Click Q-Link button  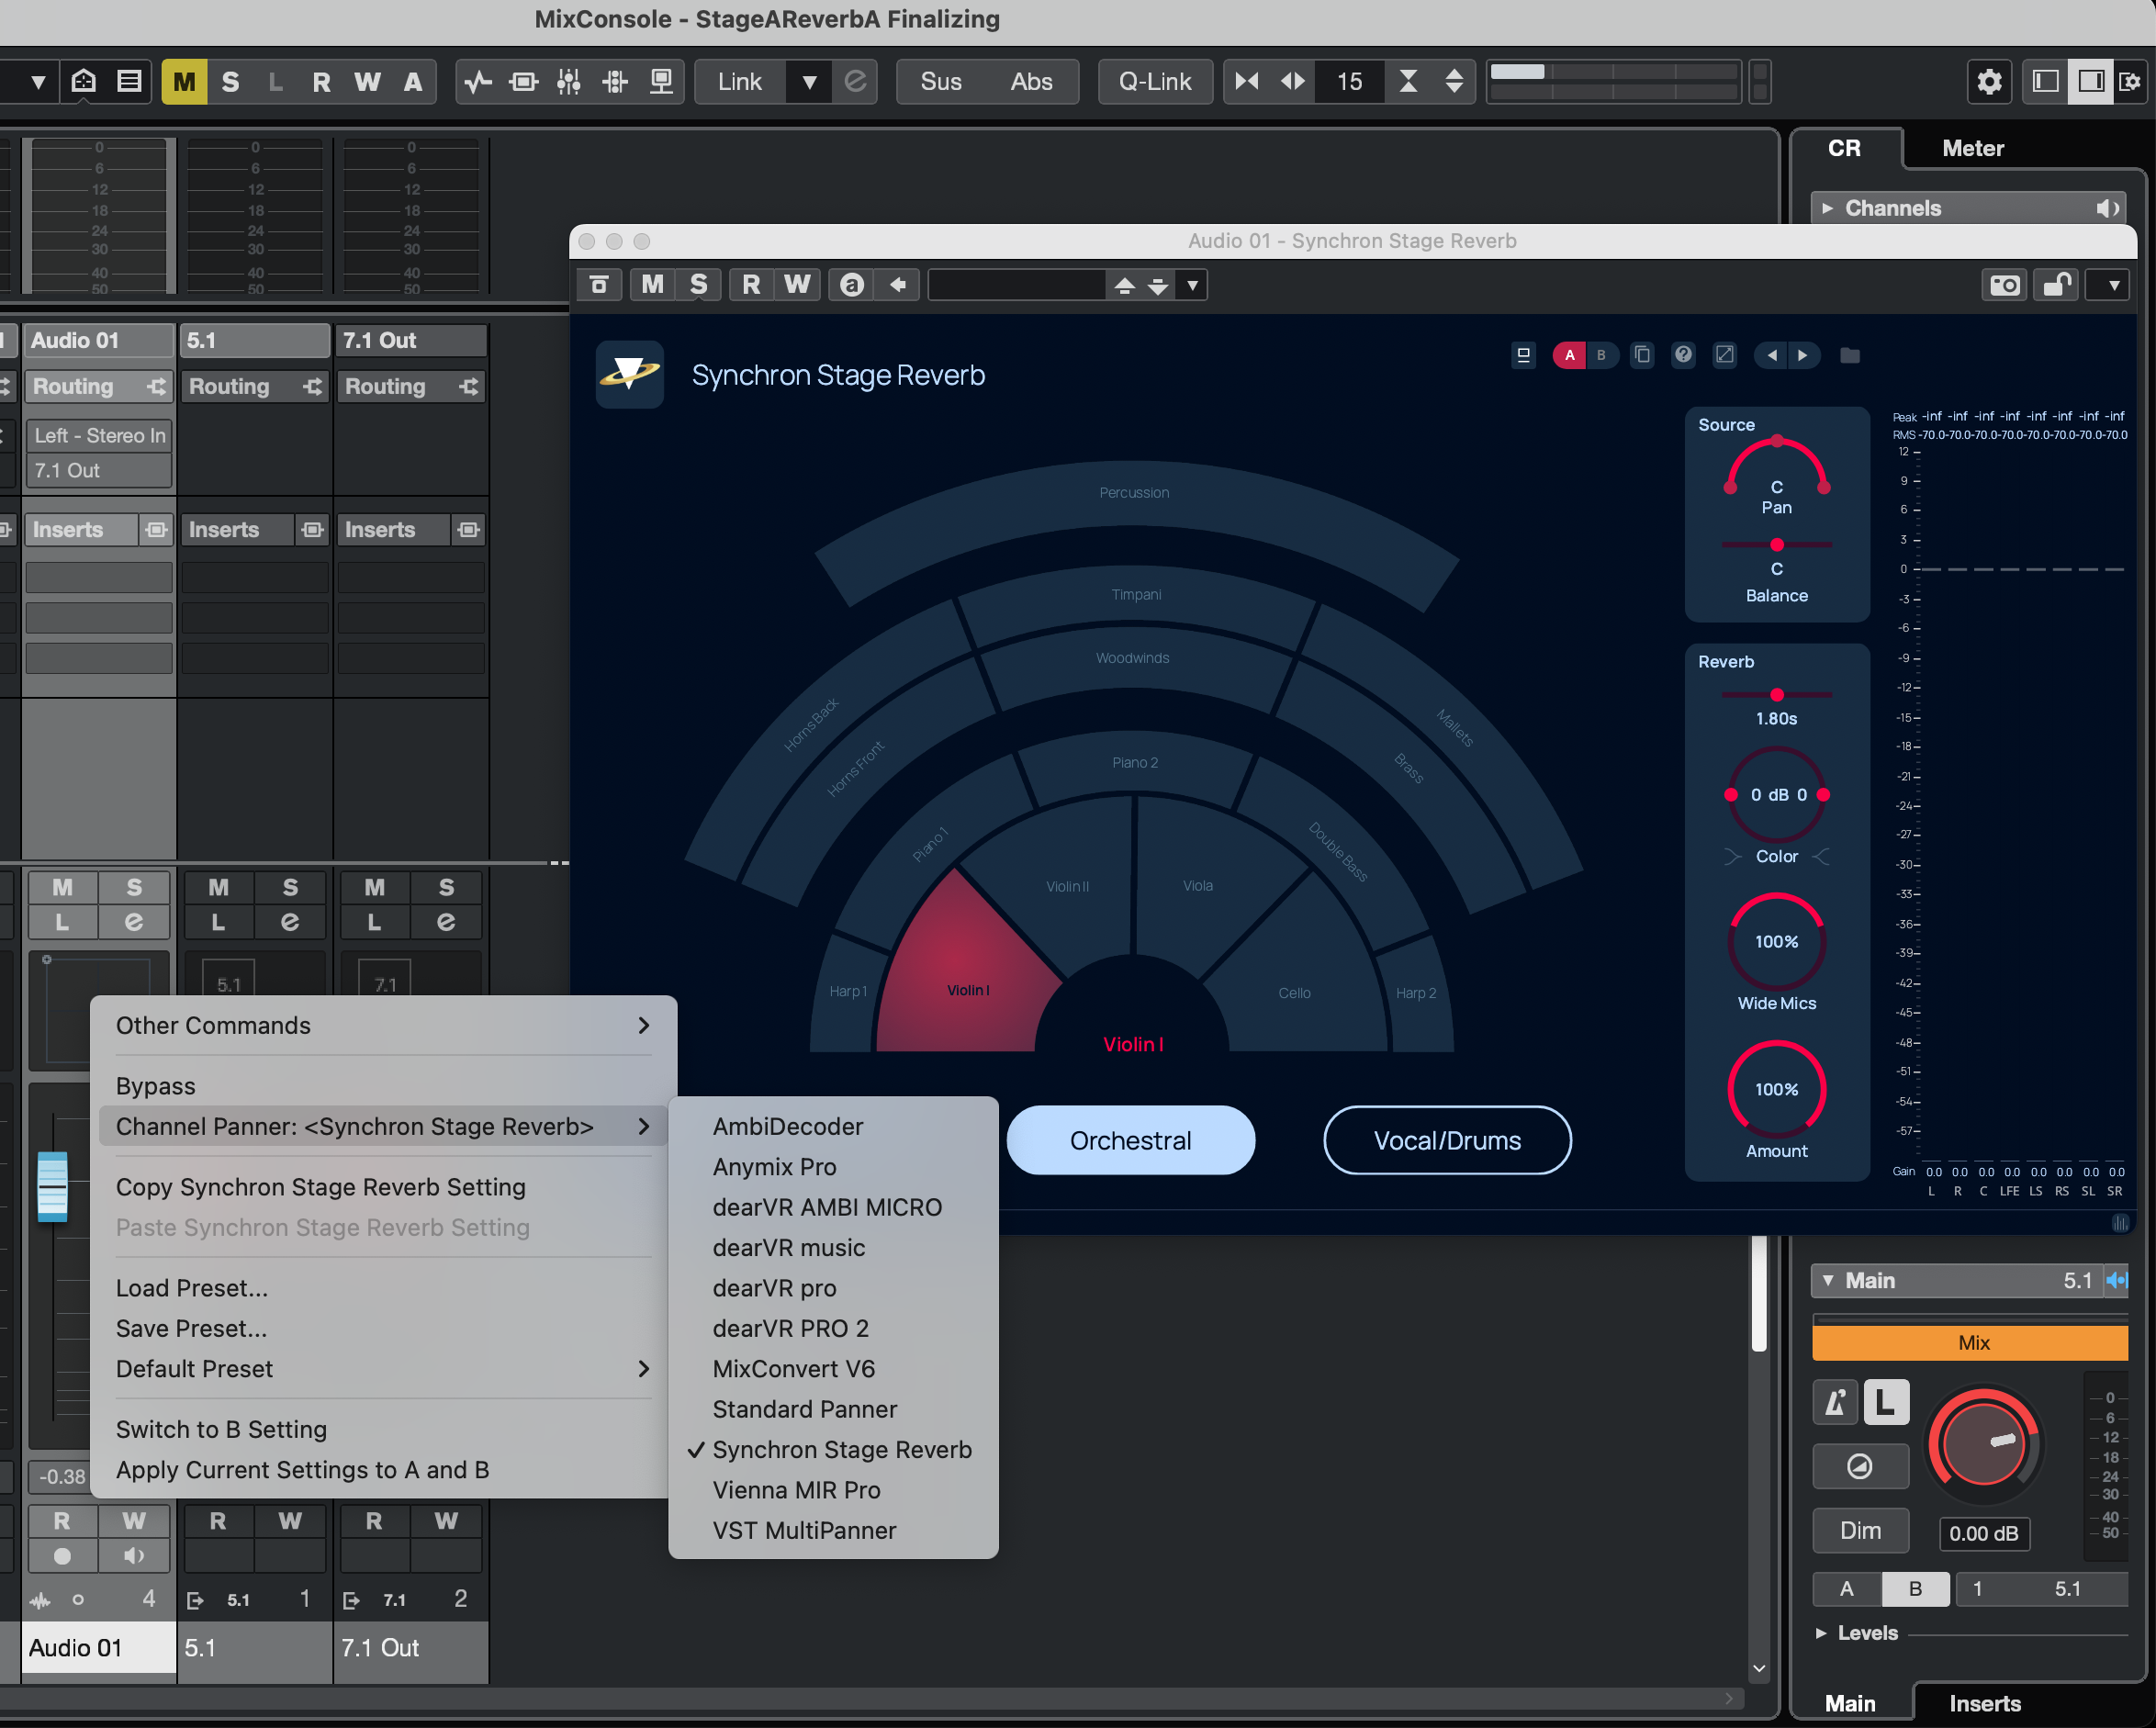click(x=1155, y=82)
